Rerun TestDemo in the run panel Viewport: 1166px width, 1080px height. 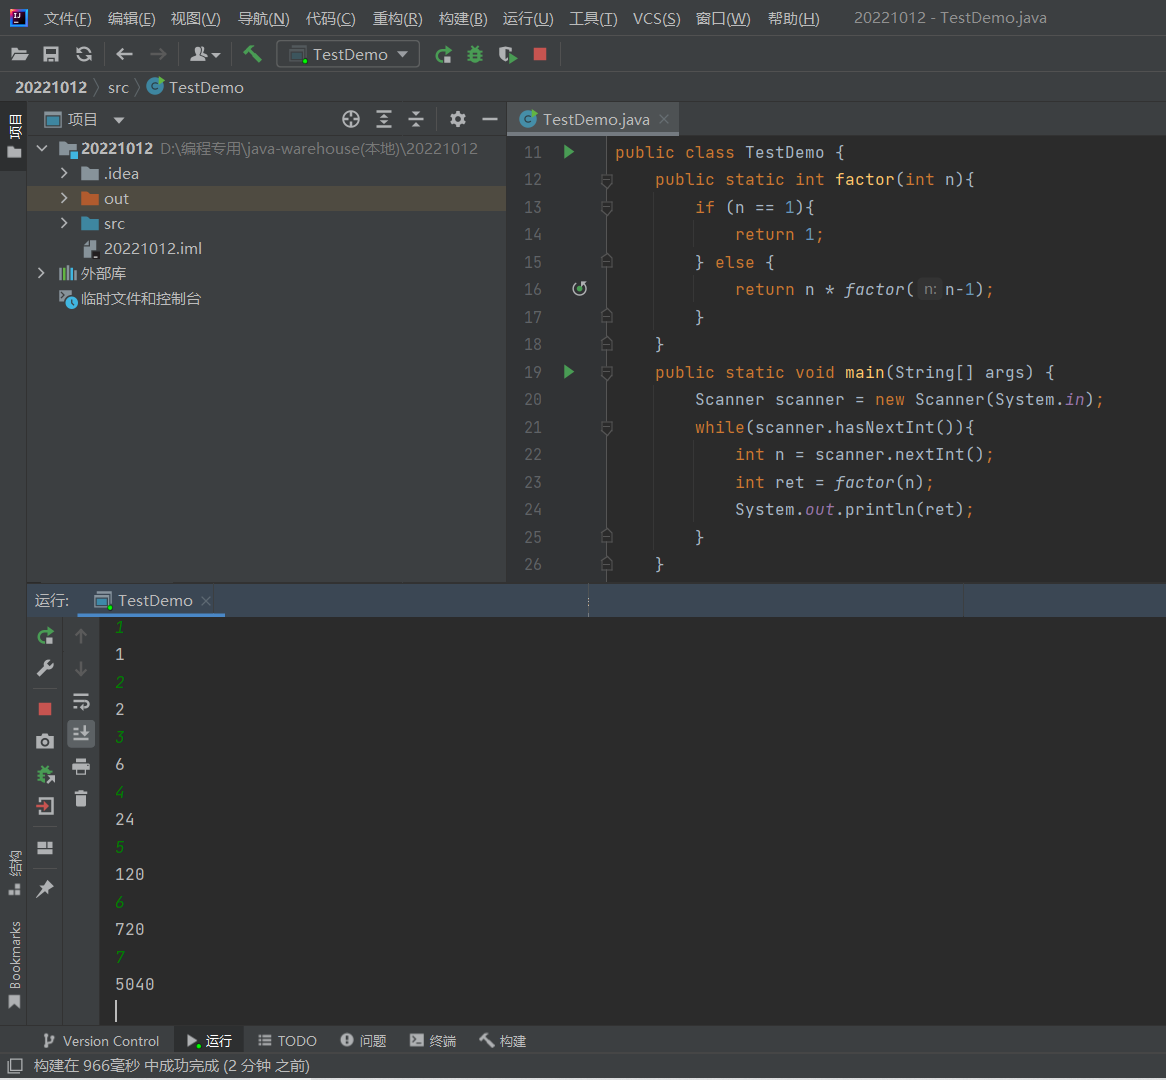tap(45, 636)
